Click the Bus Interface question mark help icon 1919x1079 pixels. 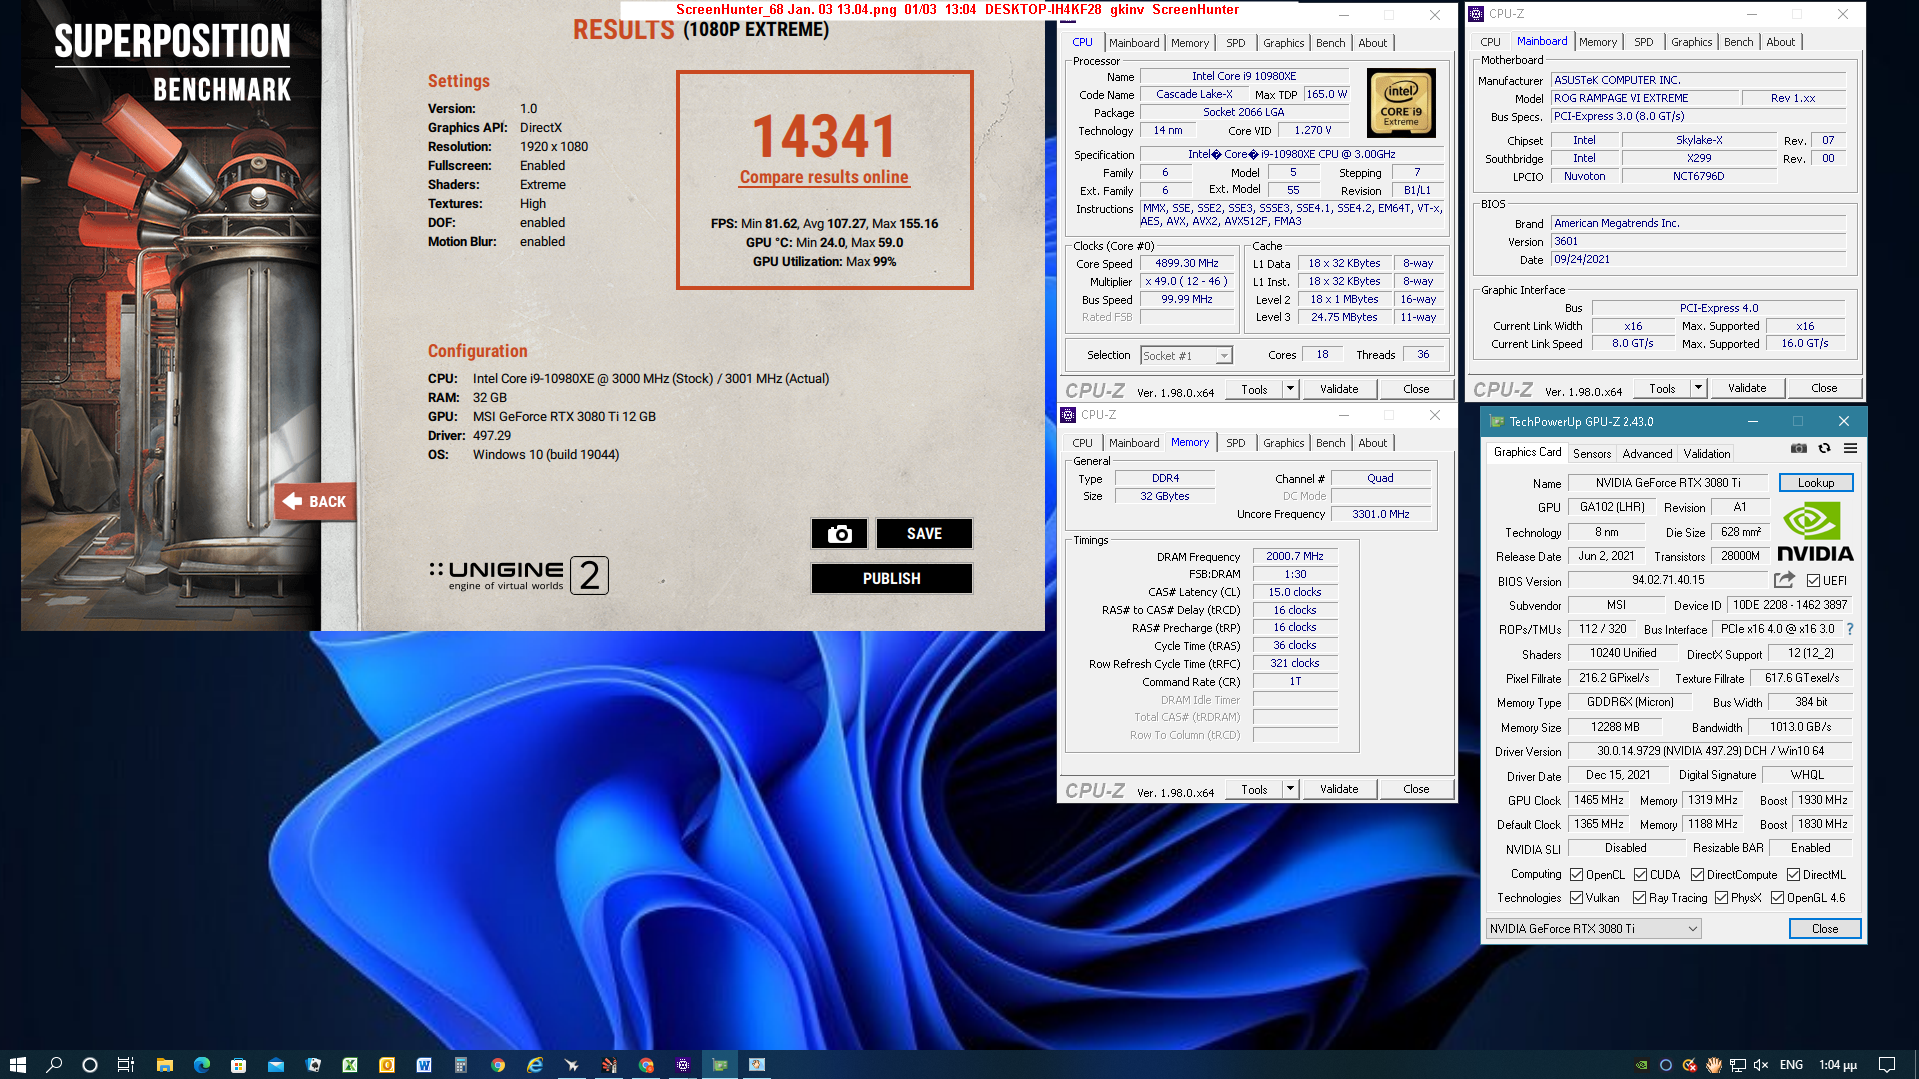coord(1850,629)
